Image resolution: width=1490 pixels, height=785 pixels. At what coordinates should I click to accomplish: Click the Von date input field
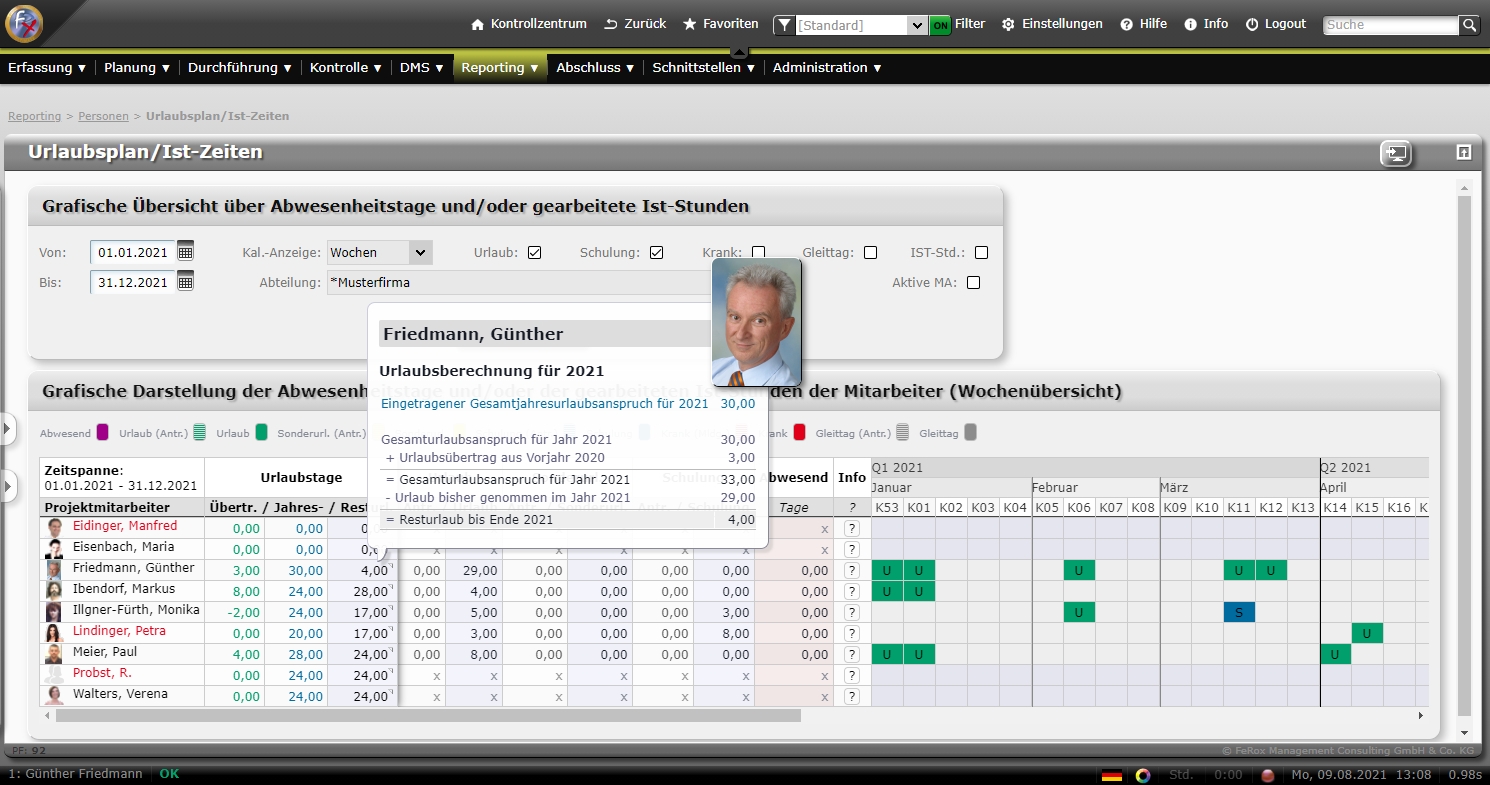[x=132, y=253]
